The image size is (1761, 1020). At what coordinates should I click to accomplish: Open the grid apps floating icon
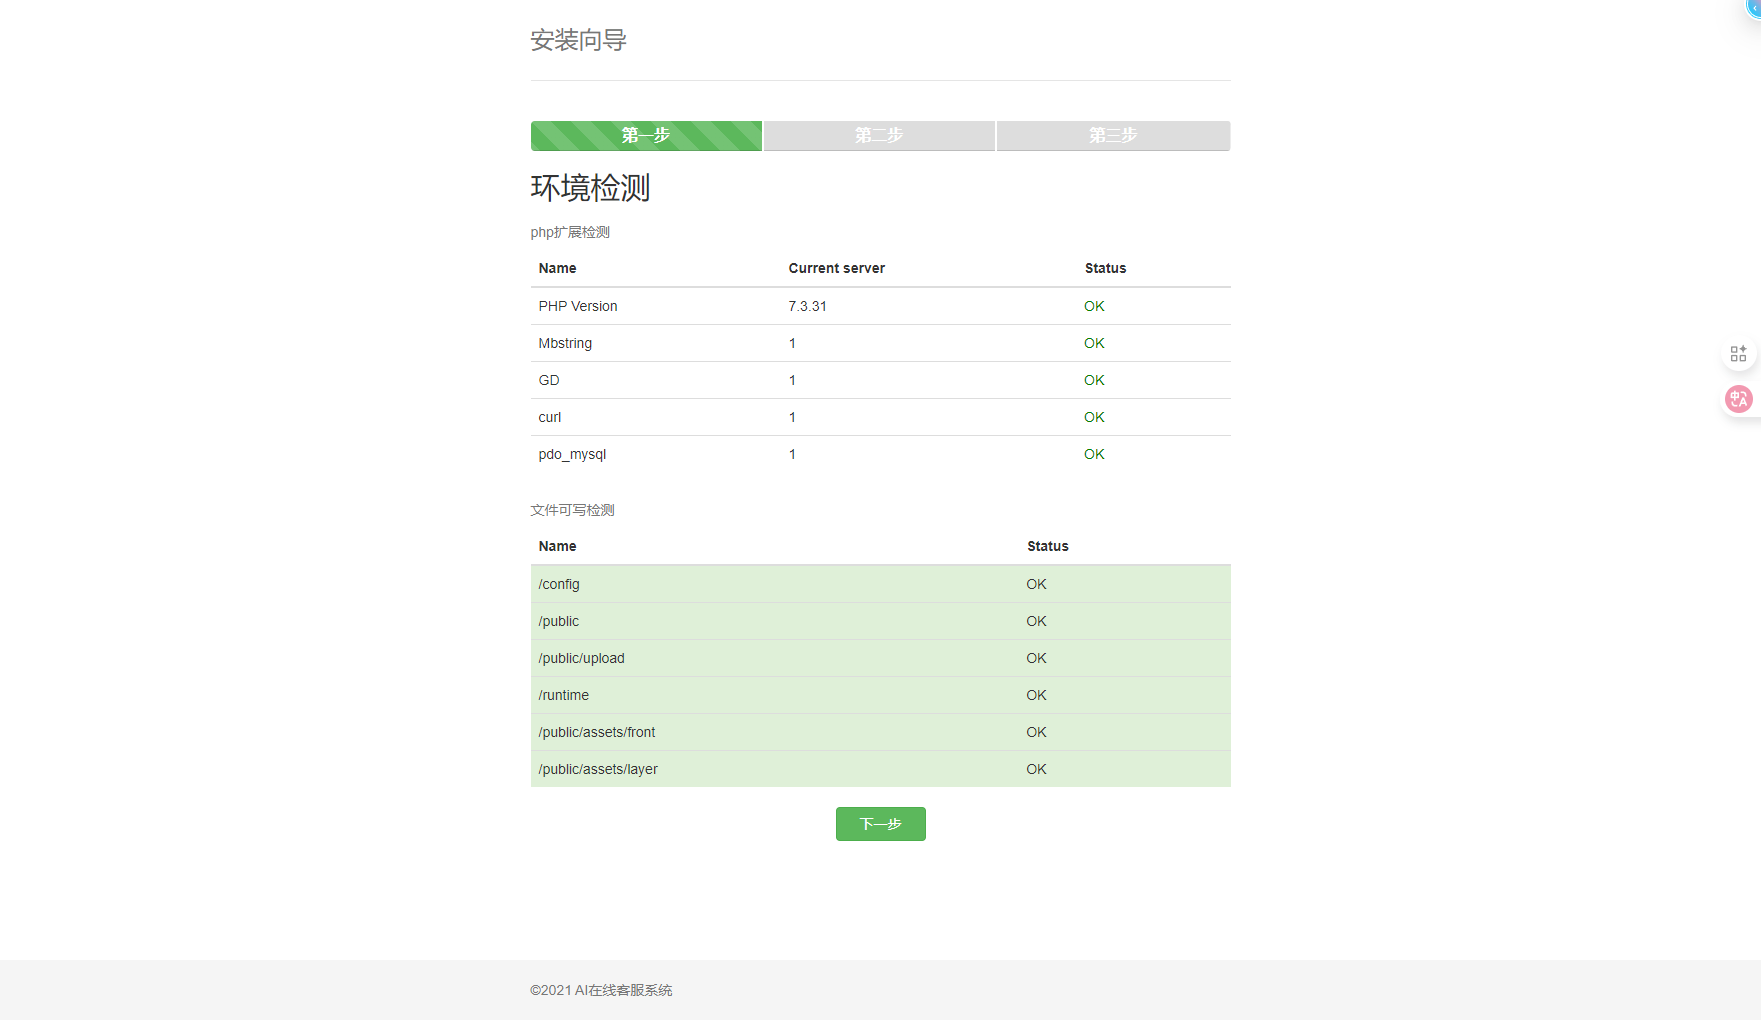(1738, 354)
